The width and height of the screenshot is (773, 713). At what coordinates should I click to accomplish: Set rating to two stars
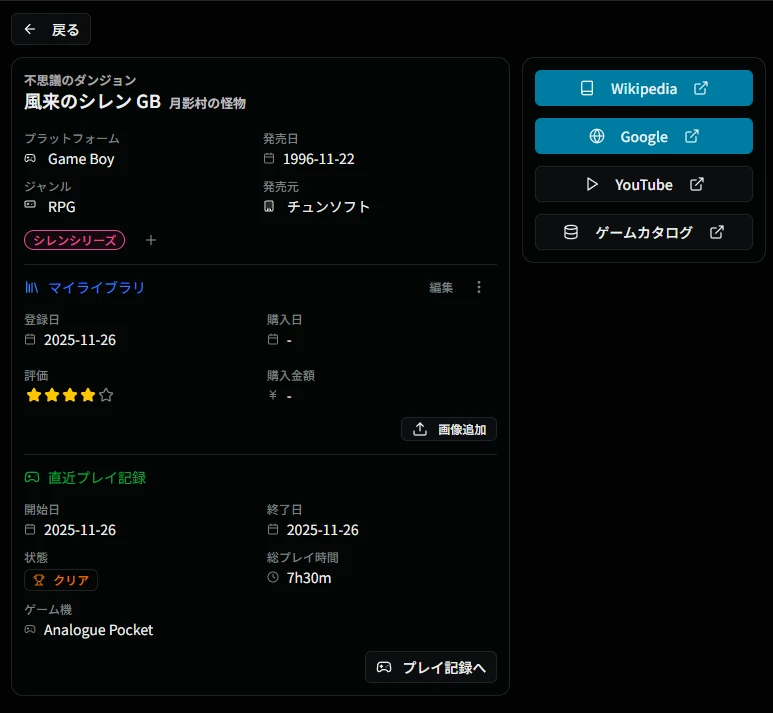click(52, 395)
